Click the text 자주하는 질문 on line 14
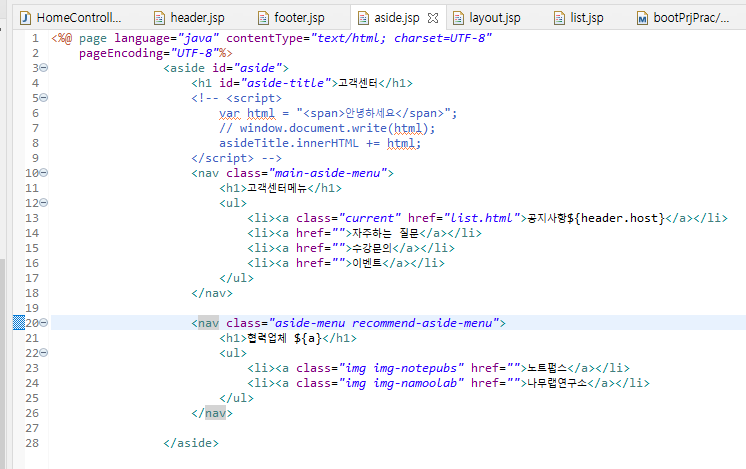The height and width of the screenshot is (469, 746). coord(385,233)
